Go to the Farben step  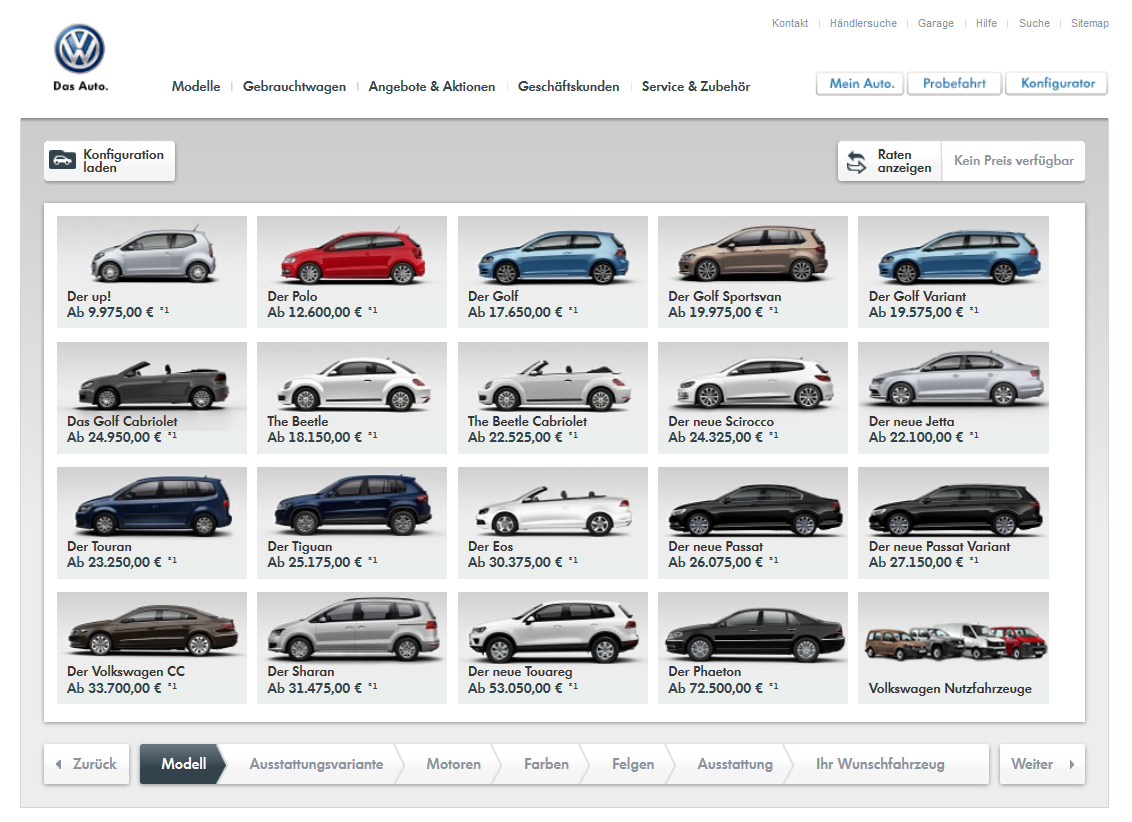coord(546,764)
